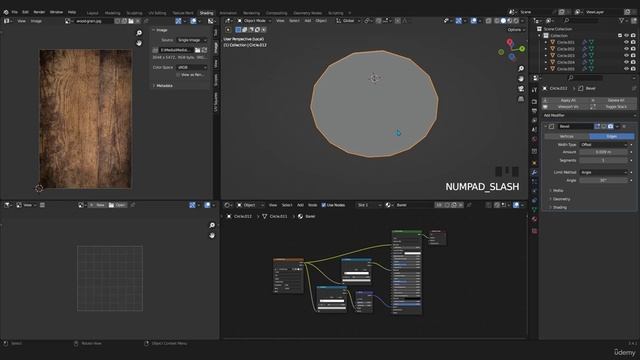Click the image file path field

point(176,50)
